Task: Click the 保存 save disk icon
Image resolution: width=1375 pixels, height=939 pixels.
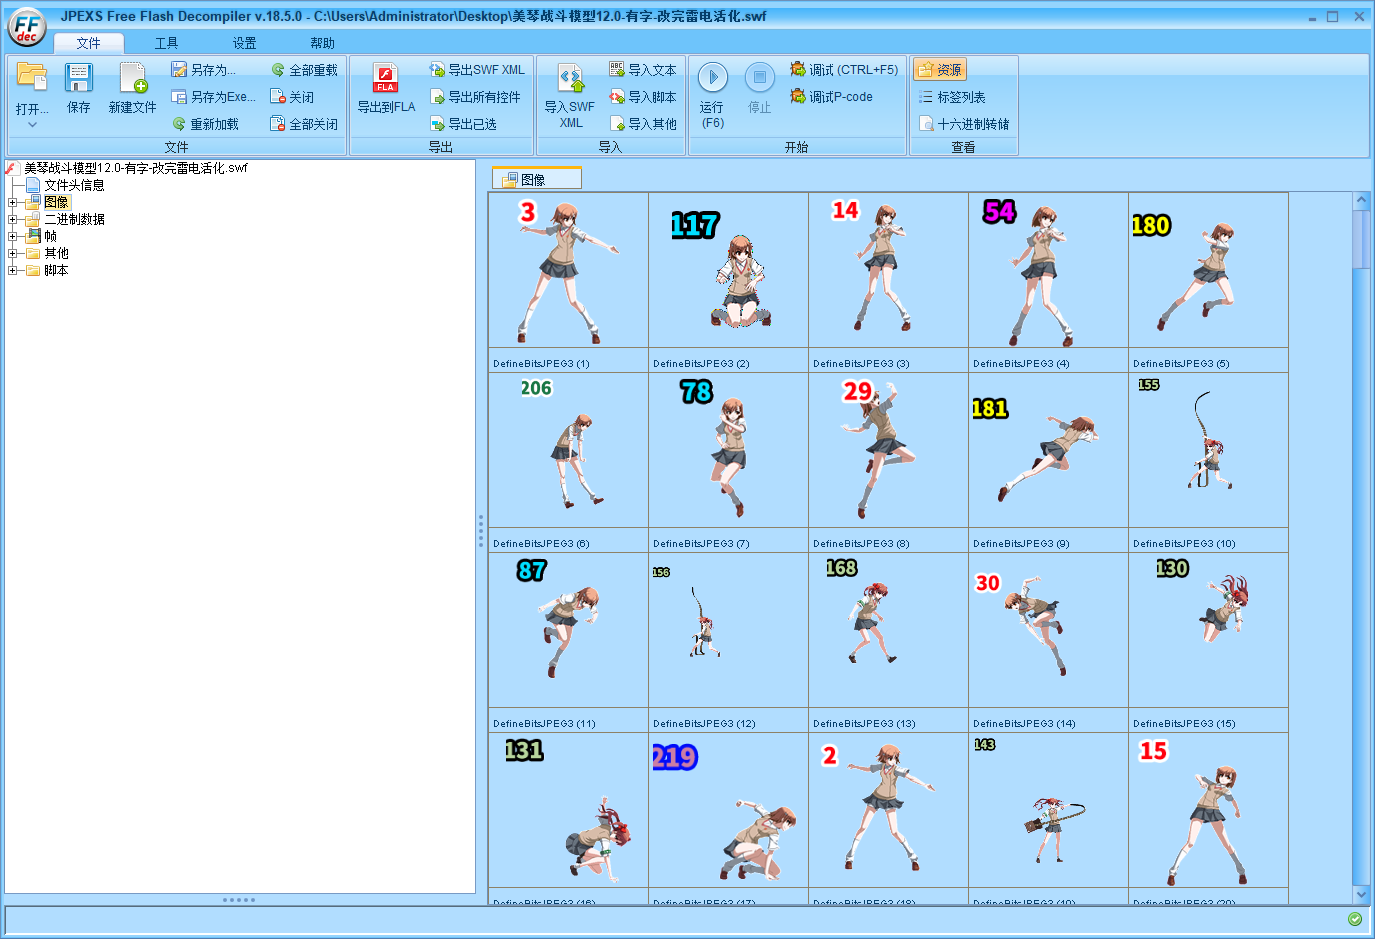Action: coord(79,87)
